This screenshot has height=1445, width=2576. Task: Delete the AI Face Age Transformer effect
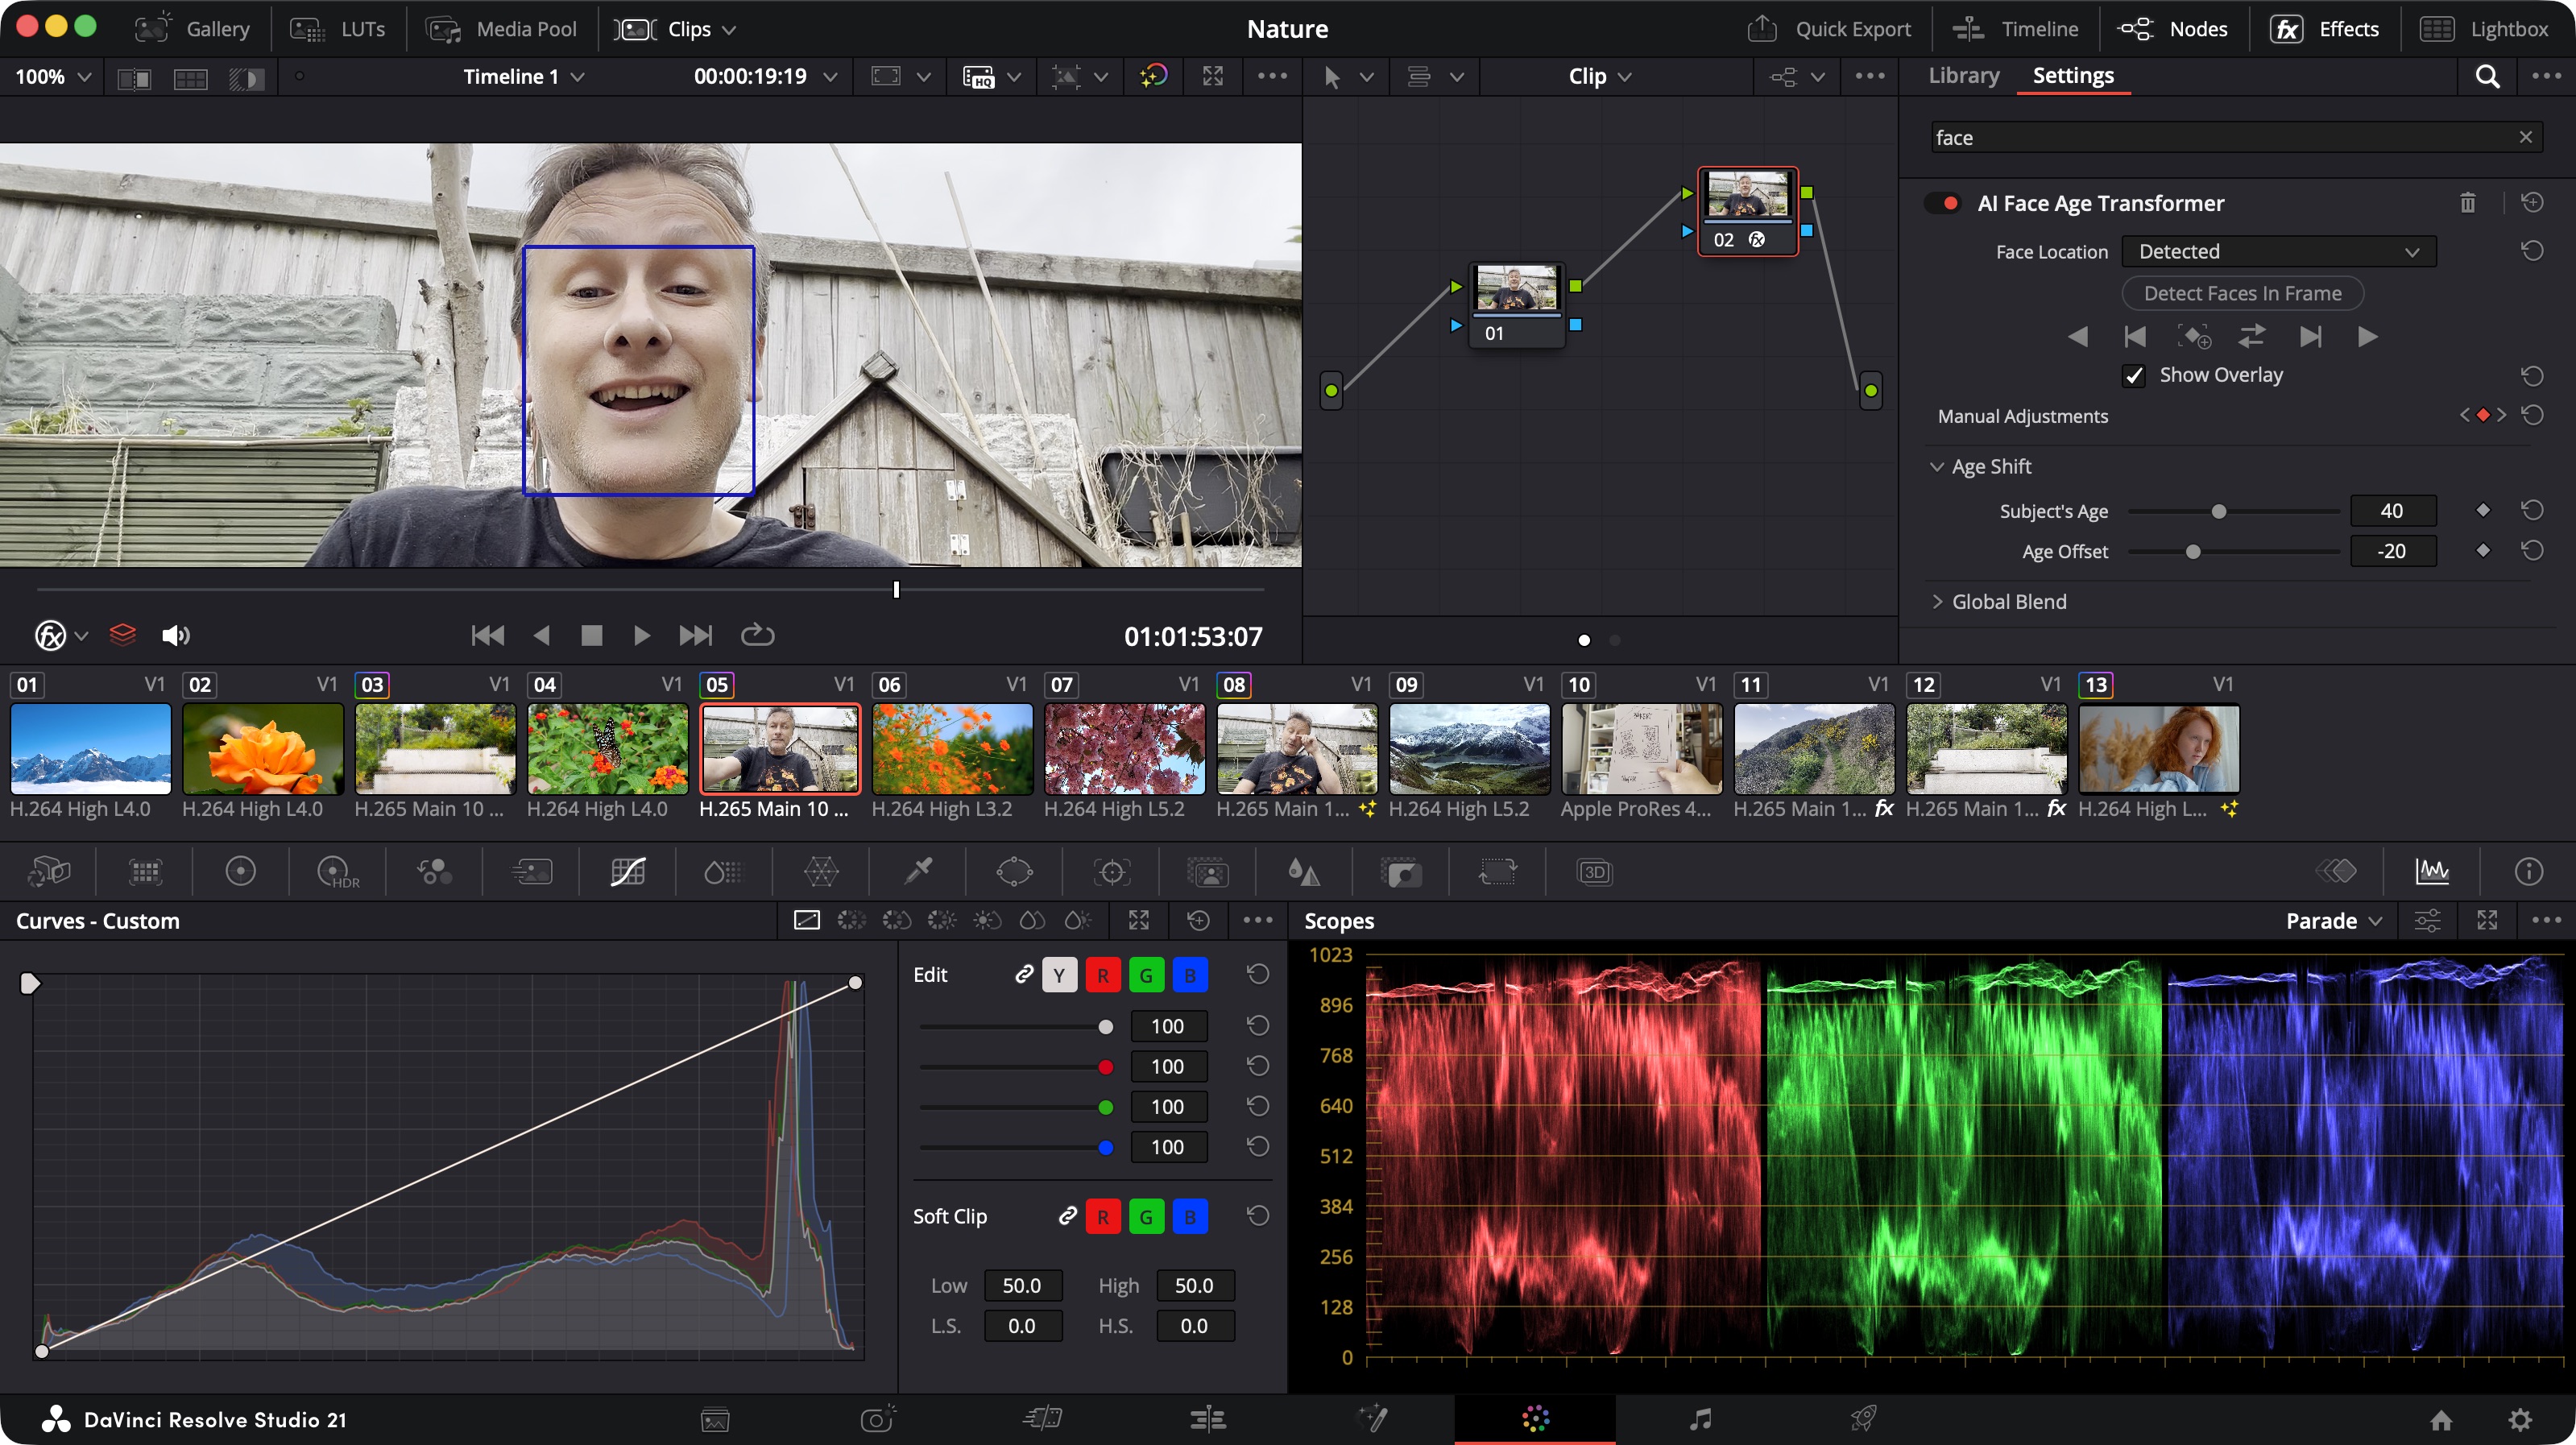point(2467,203)
